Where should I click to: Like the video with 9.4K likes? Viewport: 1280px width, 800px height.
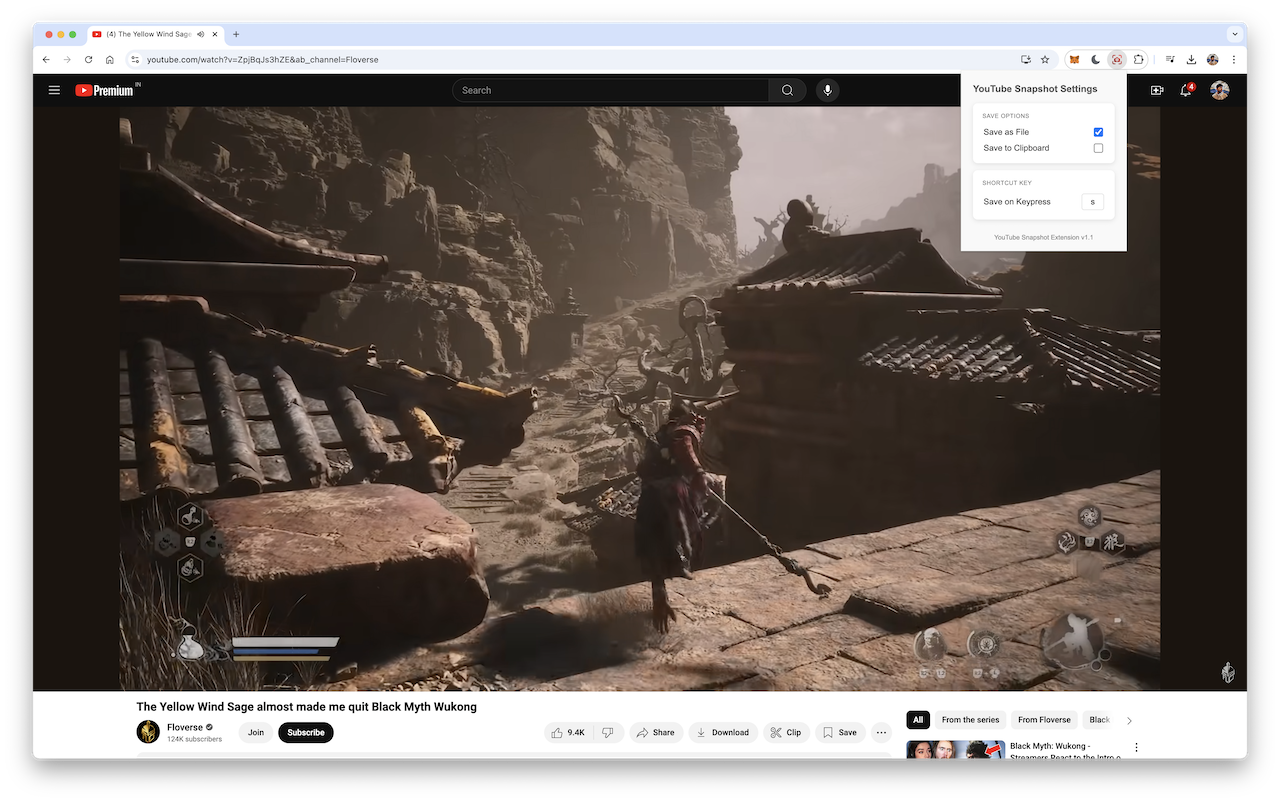(568, 733)
